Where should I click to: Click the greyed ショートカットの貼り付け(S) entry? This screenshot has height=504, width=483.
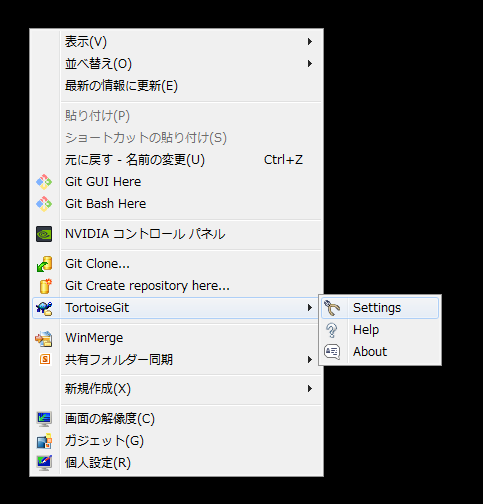pyautogui.click(x=177, y=138)
